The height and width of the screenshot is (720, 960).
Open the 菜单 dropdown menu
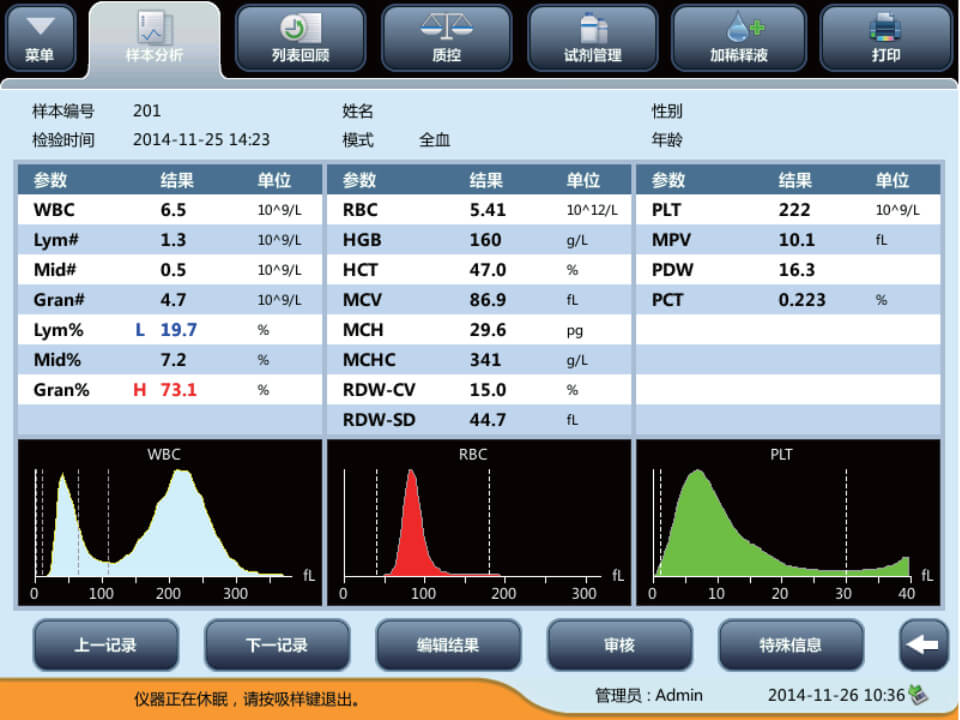[40, 38]
